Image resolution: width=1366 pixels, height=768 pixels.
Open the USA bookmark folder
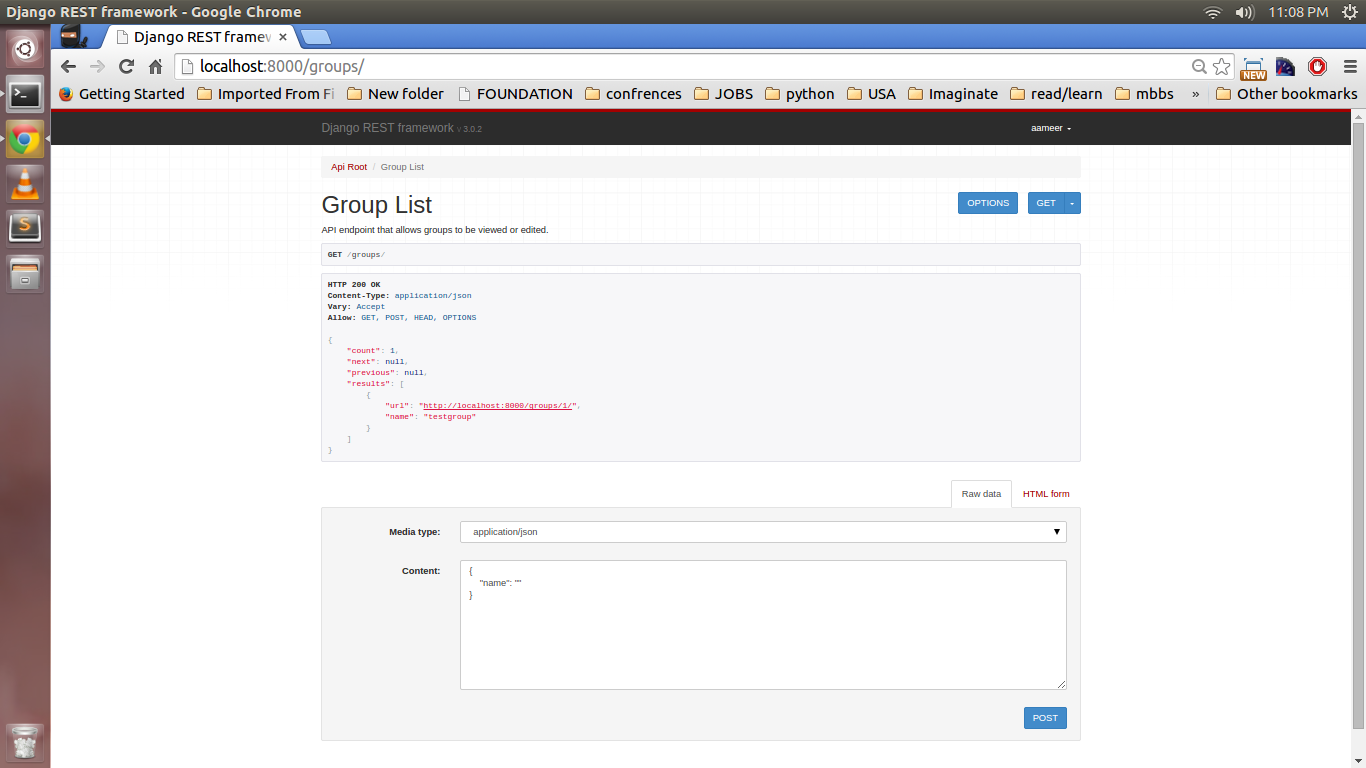click(x=871, y=94)
